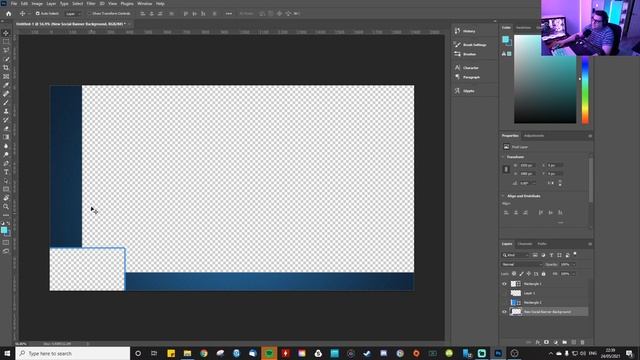Select the Eraser tool
The height and width of the screenshot is (360, 640).
click(6, 129)
